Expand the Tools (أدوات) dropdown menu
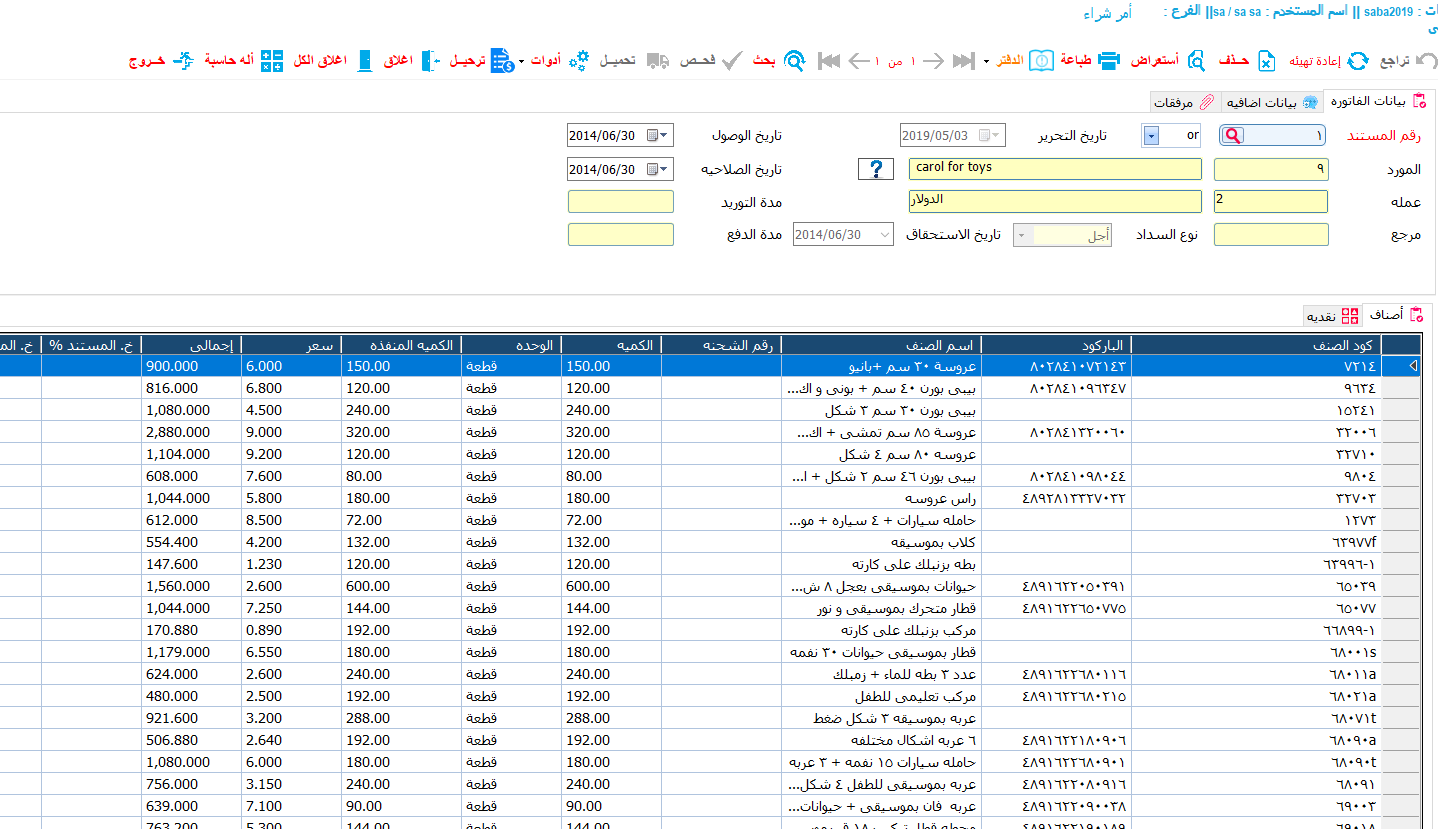This screenshot has width=1438, height=829. click(x=522, y=62)
